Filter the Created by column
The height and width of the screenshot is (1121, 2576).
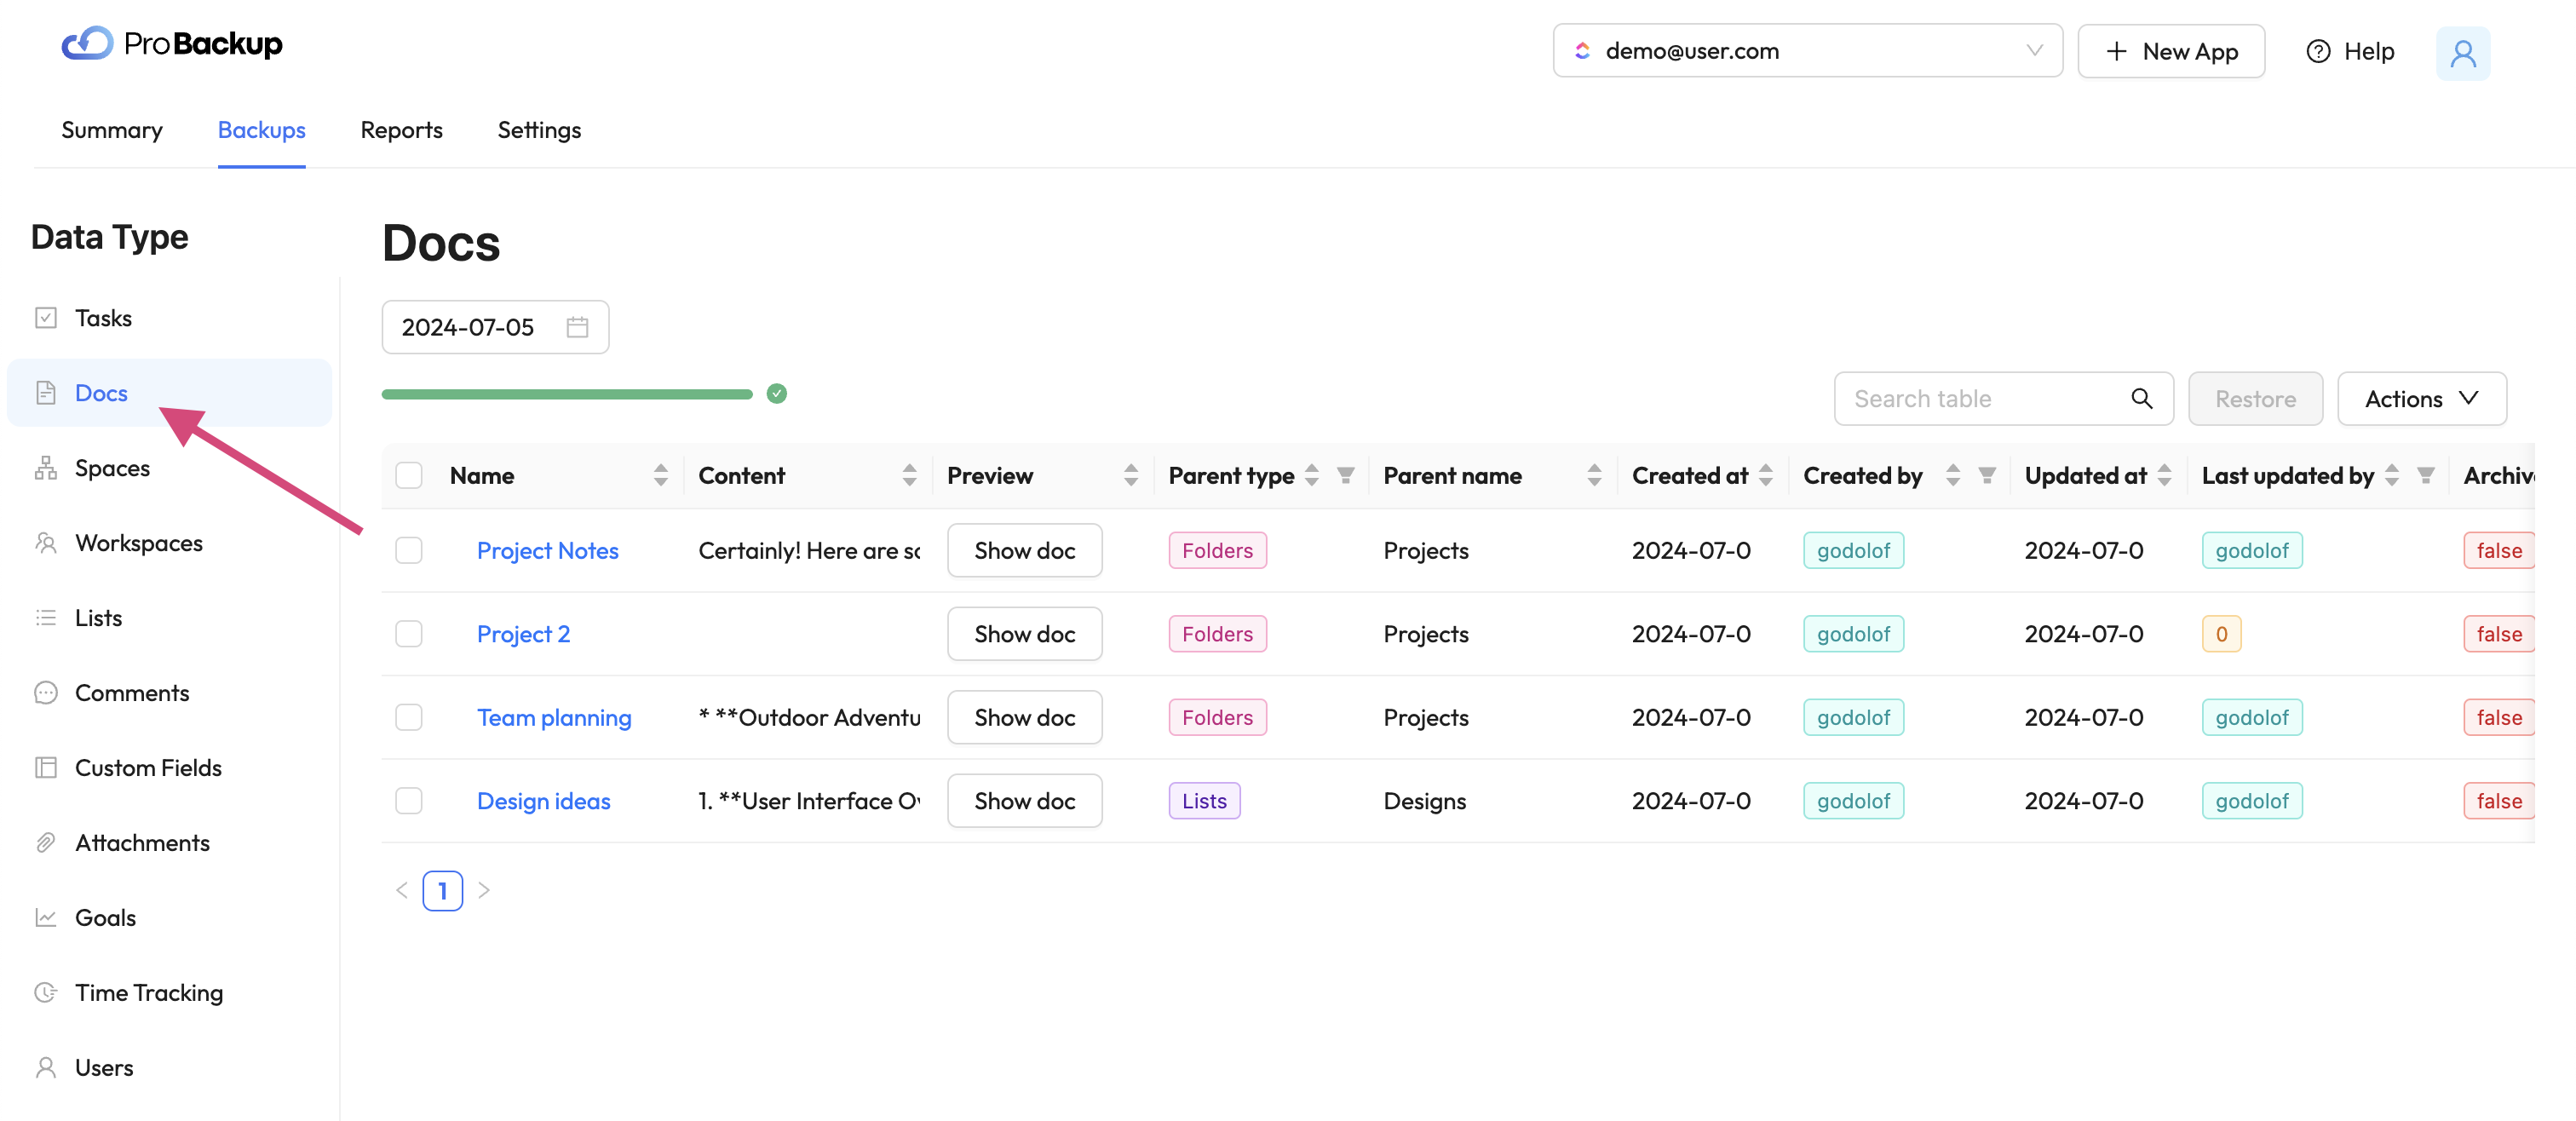[1987, 476]
